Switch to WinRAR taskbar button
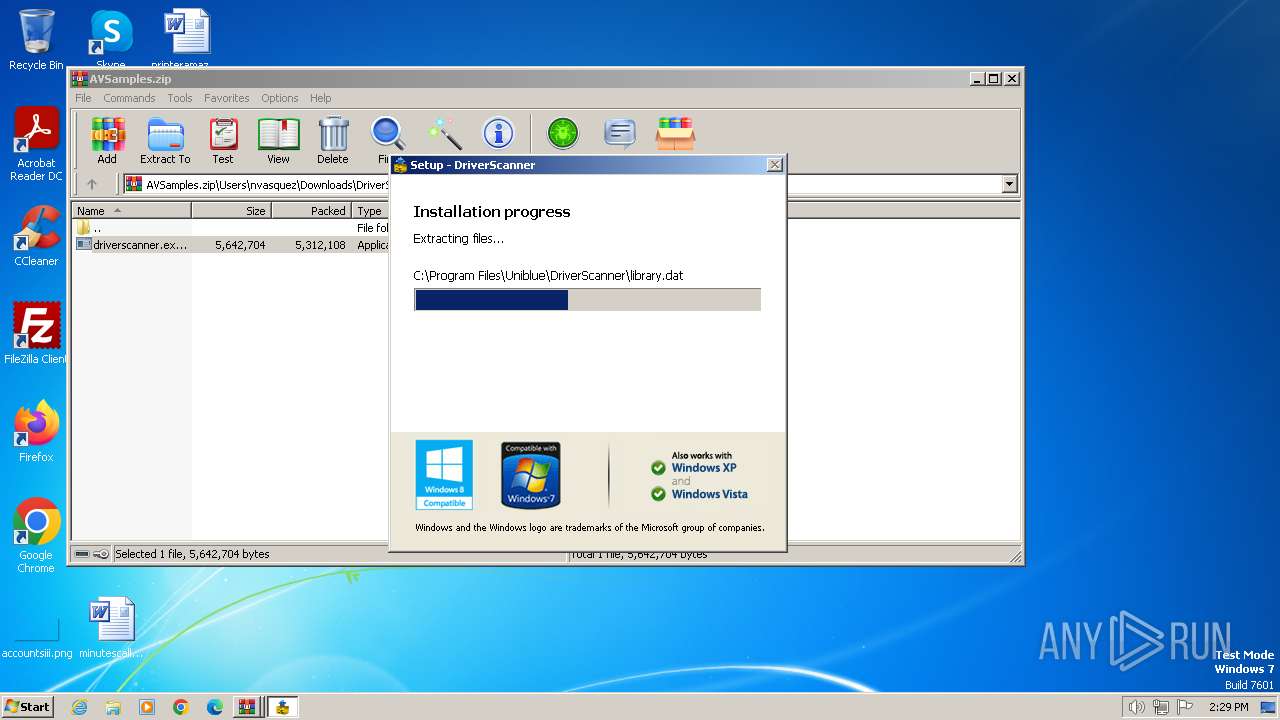Image resolution: width=1280 pixels, height=720 pixels. point(246,707)
